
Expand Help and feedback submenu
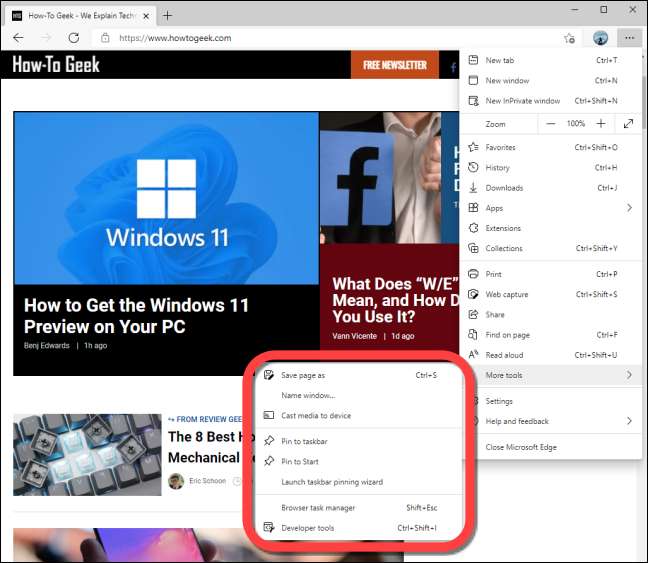click(x=550, y=421)
